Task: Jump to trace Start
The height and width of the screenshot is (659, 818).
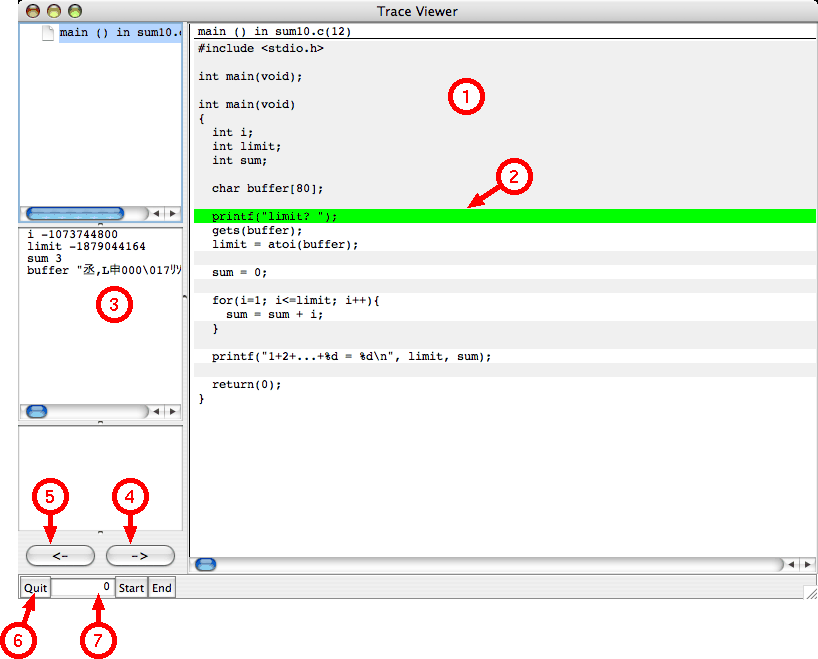Action: pos(131,588)
